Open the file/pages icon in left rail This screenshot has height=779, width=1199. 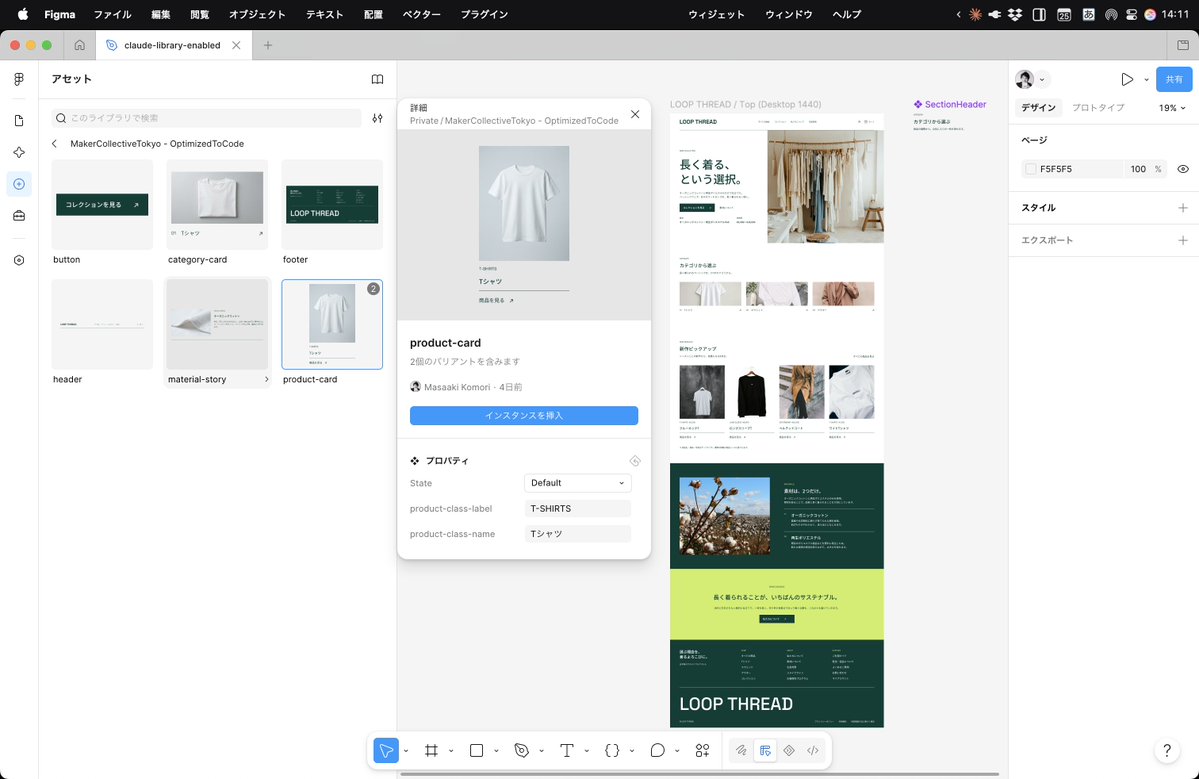click(19, 121)
